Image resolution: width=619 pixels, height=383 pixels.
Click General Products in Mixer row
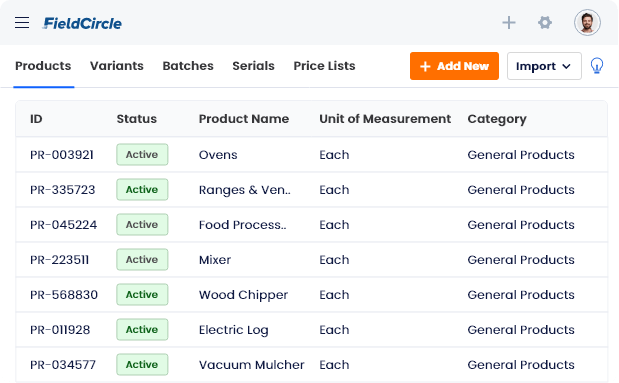[521, 260]
